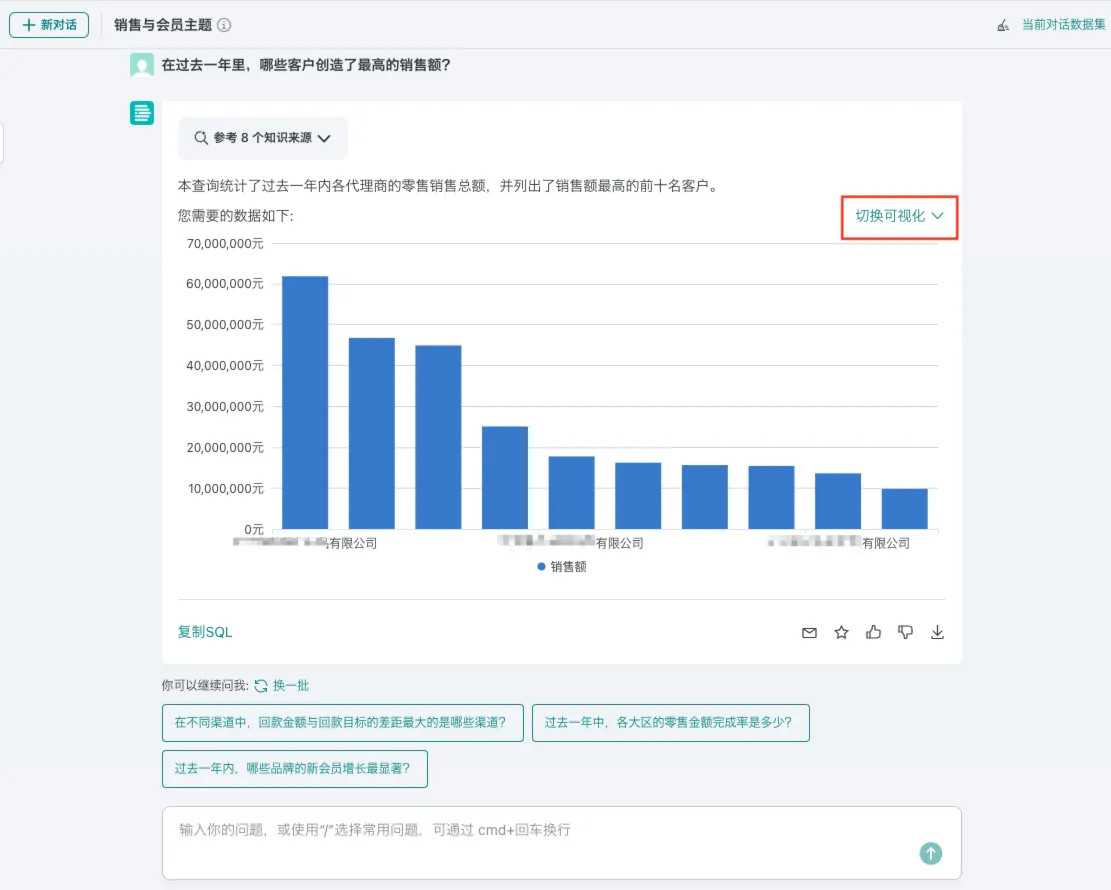
Task: Select suggestion 哪些品牌的新会员增长最显著
Action: click(x=295, y=769)
